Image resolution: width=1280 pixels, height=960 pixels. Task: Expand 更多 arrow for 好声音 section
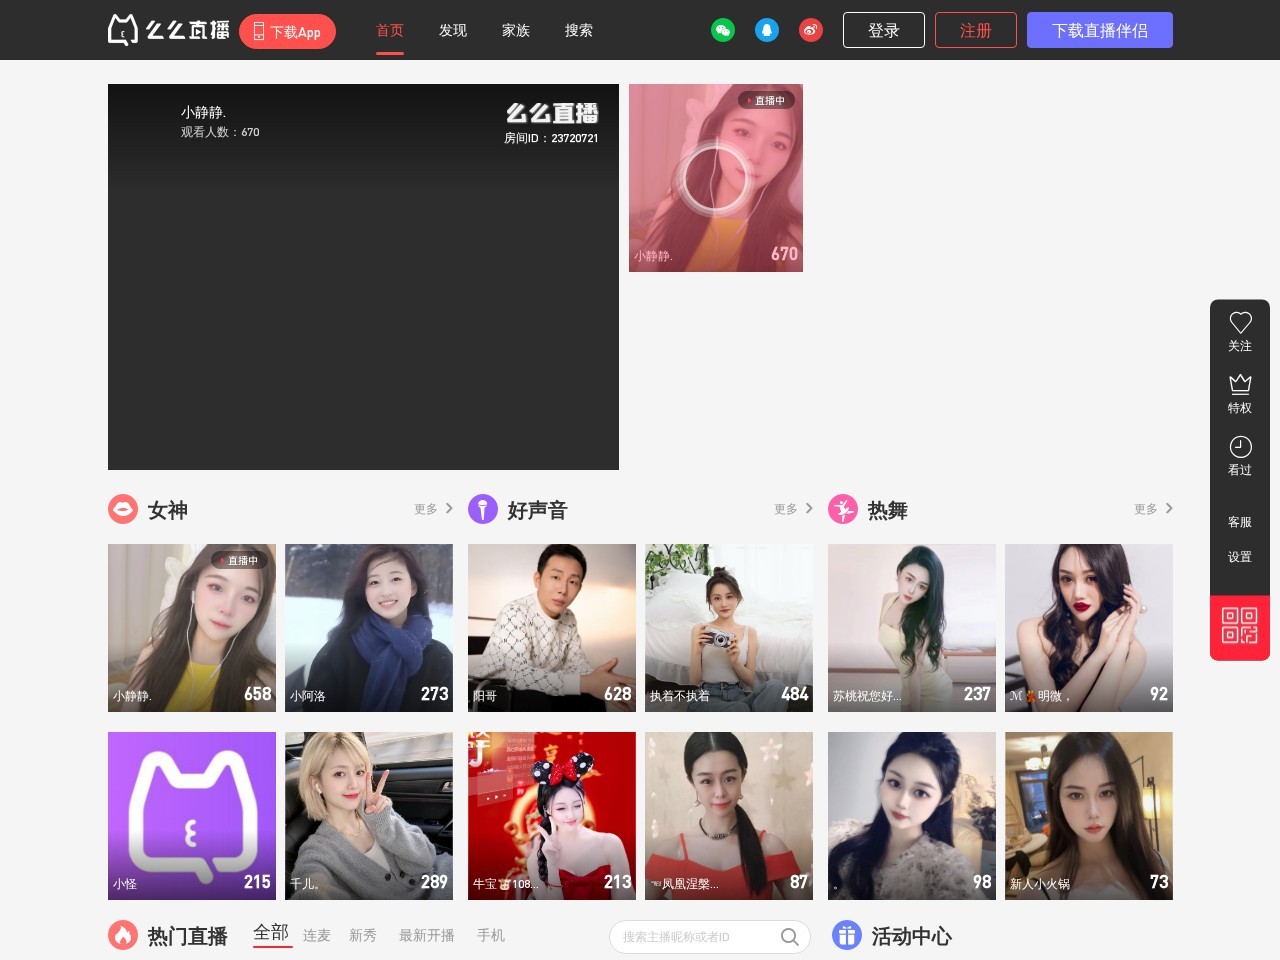click(x=809, y=508)
